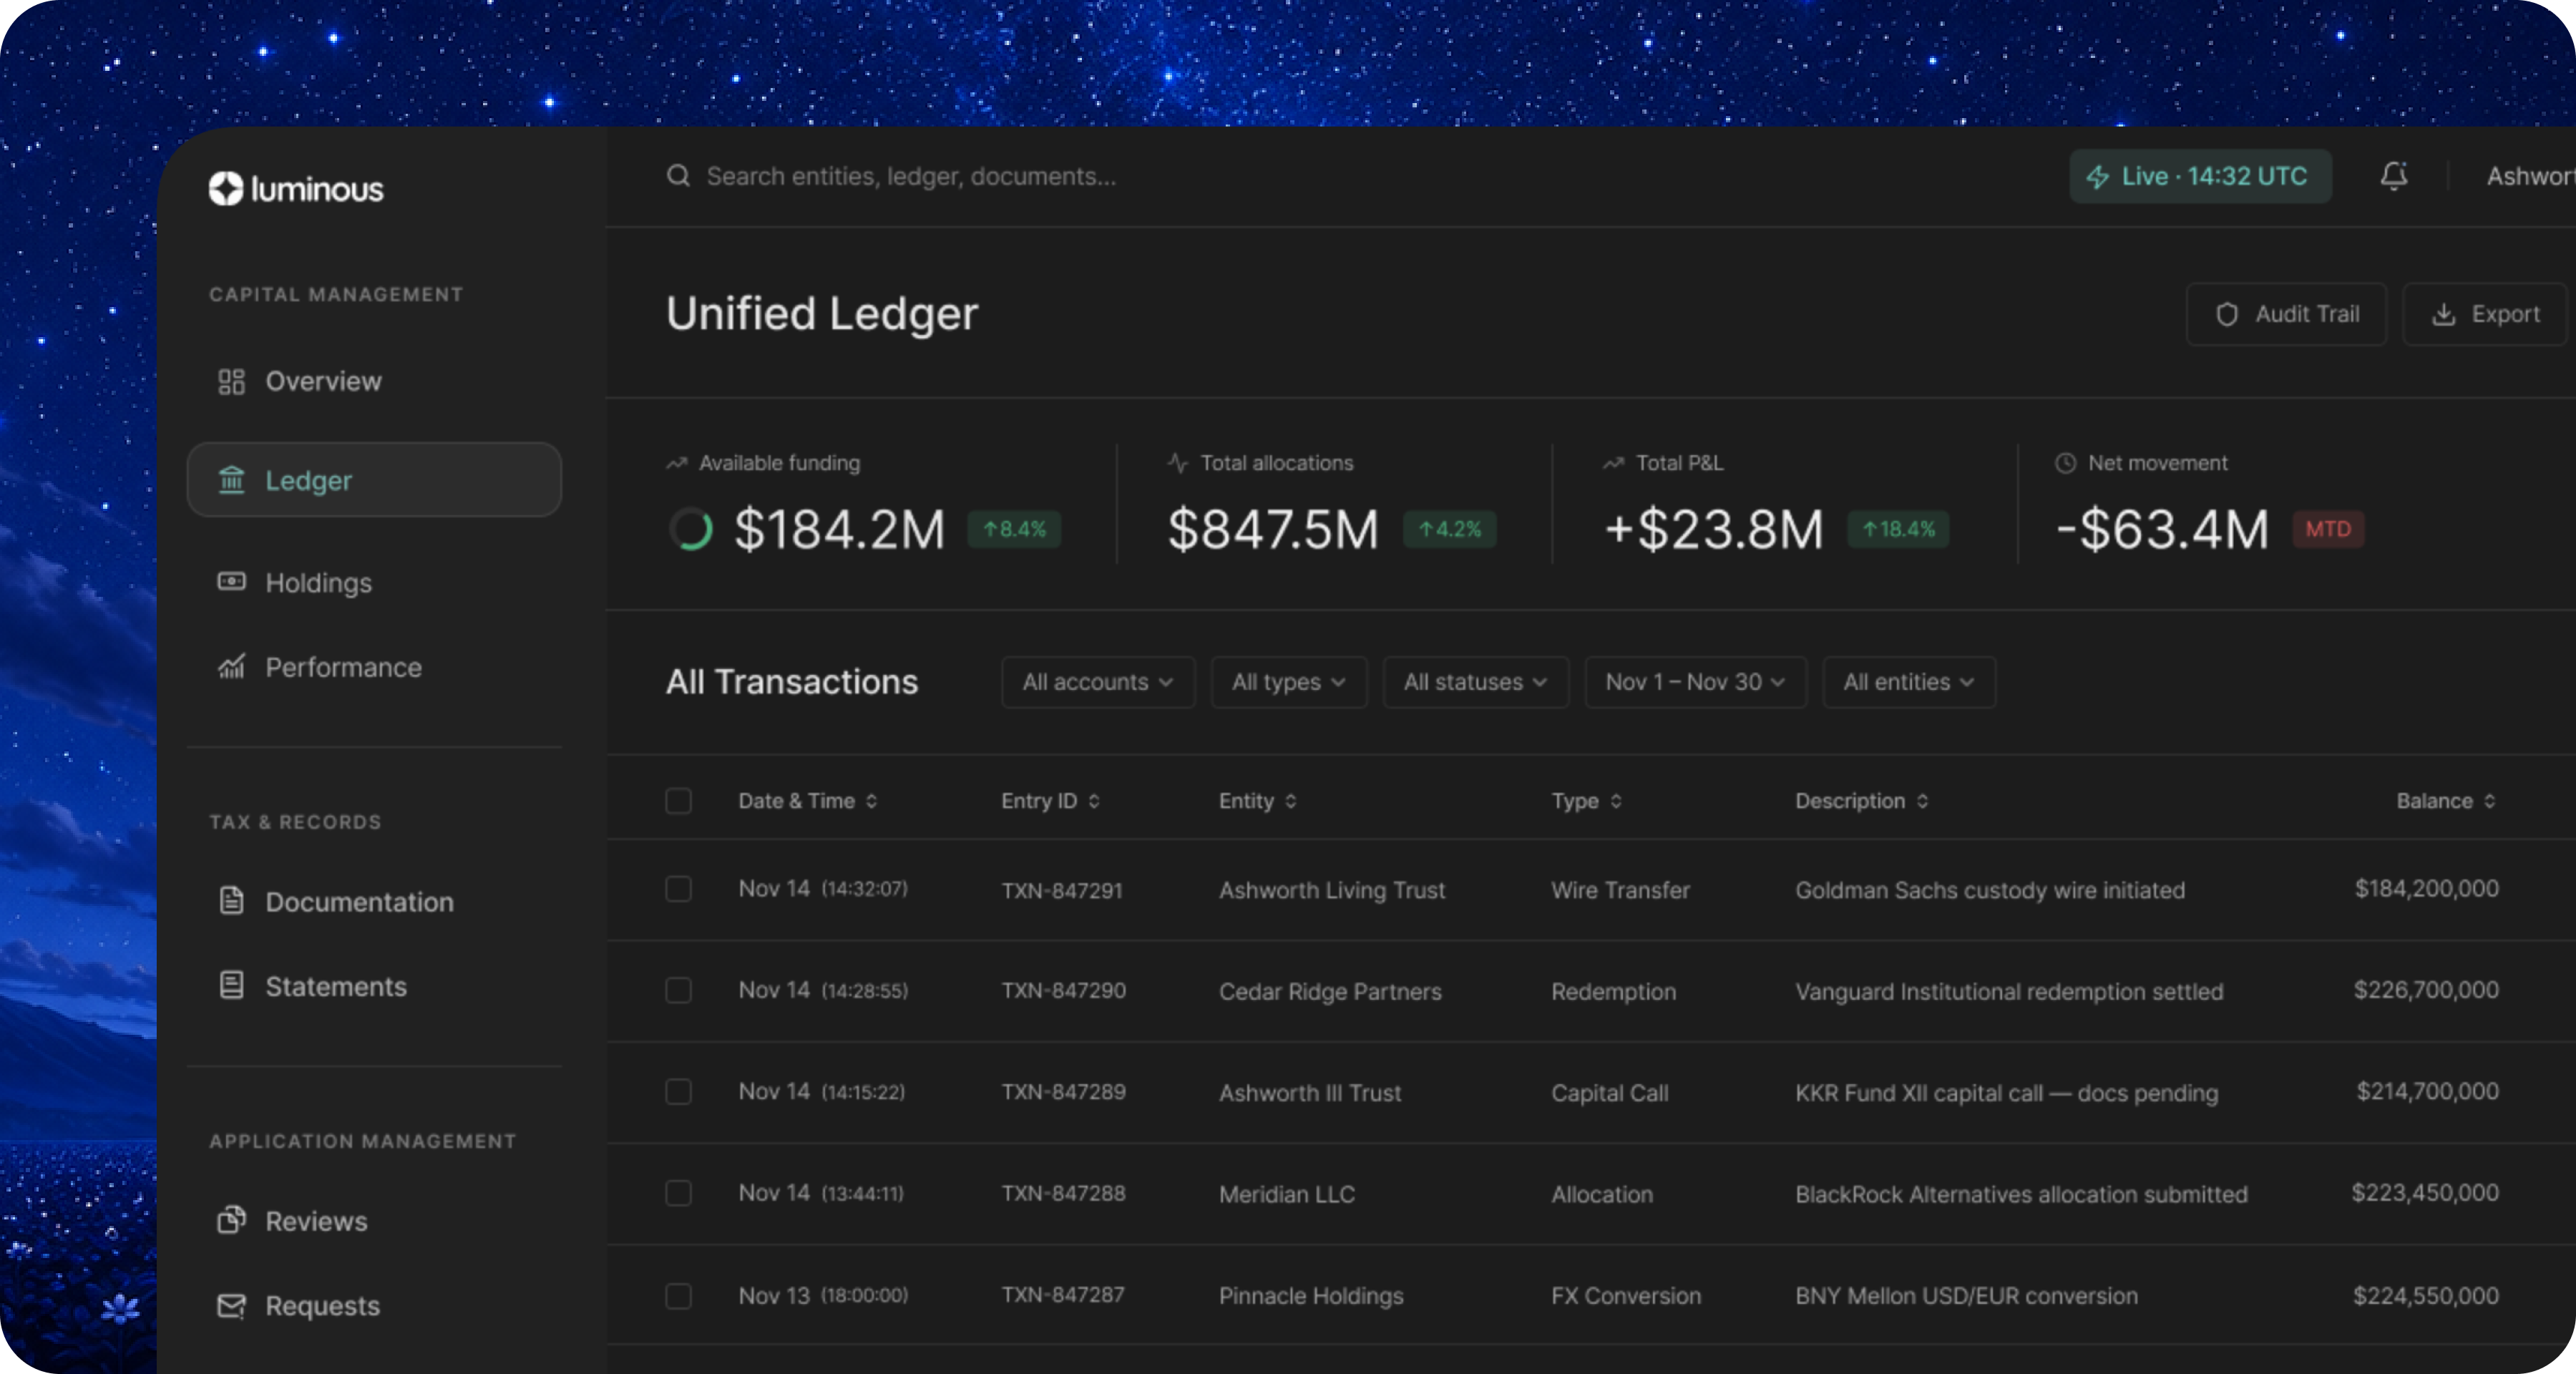Click the clock icon beside Net movement
The width and height of the screenshot is (2576, 1374).
point(2065,463)
